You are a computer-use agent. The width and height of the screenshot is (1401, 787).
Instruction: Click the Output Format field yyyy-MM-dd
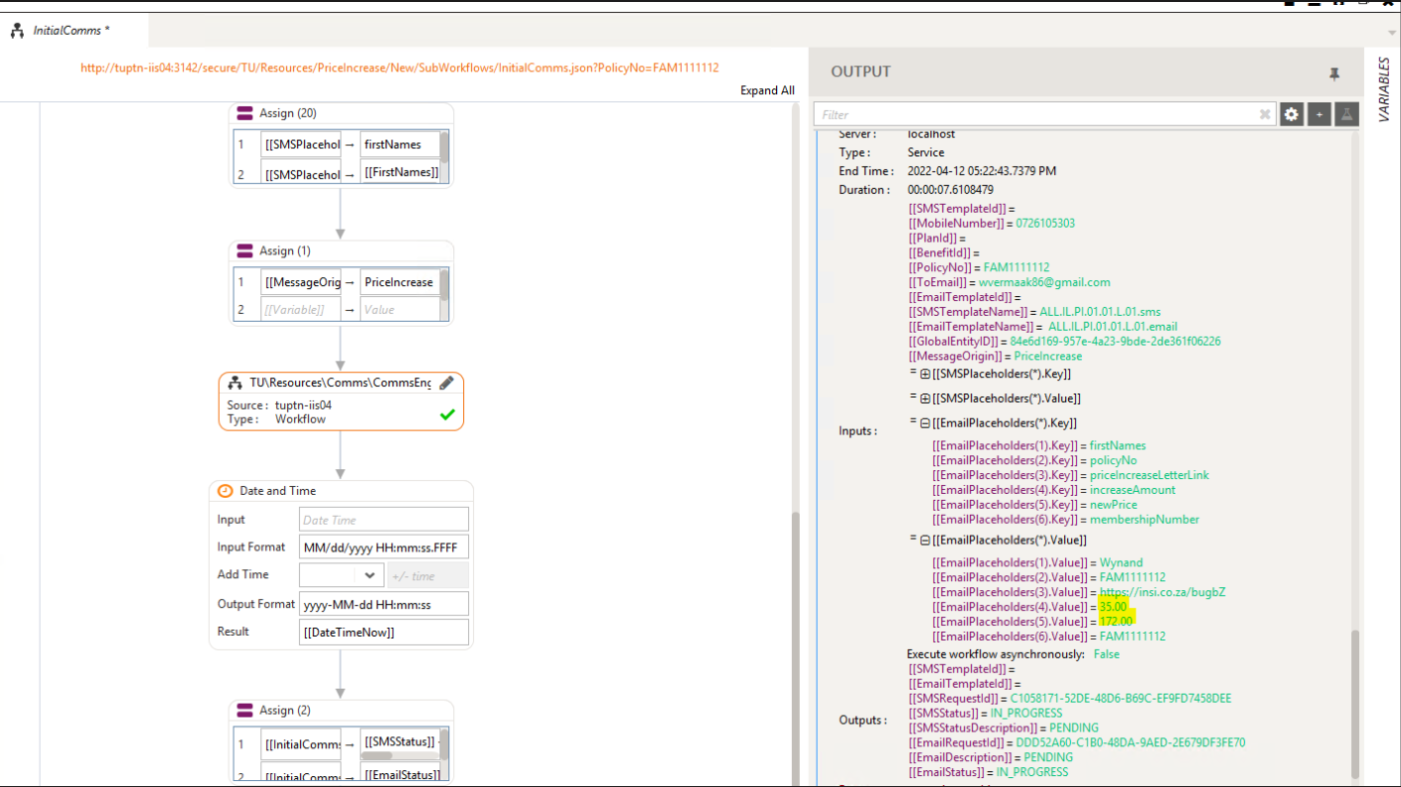384,604
